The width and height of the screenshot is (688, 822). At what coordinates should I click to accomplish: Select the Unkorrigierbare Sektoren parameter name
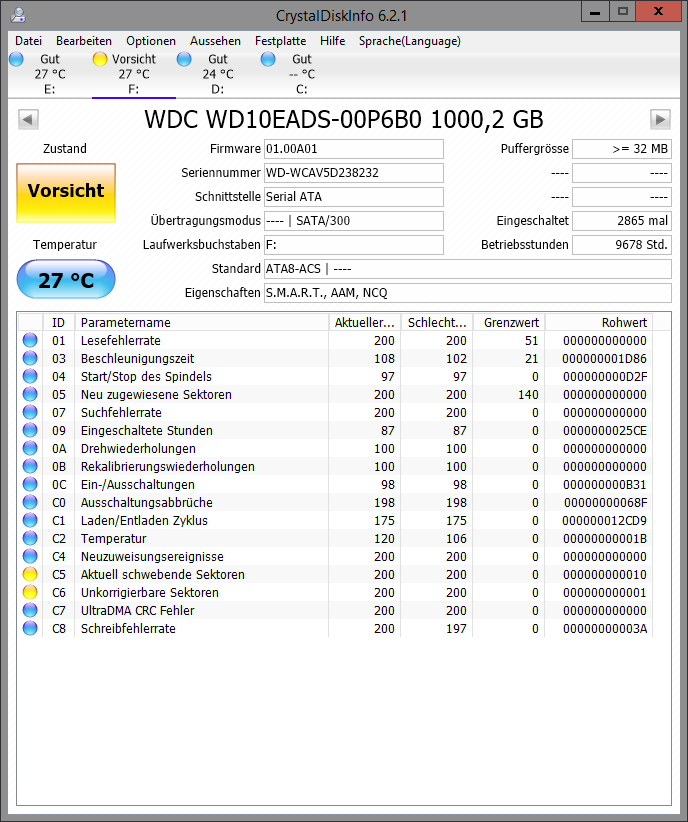coord(149,592)
